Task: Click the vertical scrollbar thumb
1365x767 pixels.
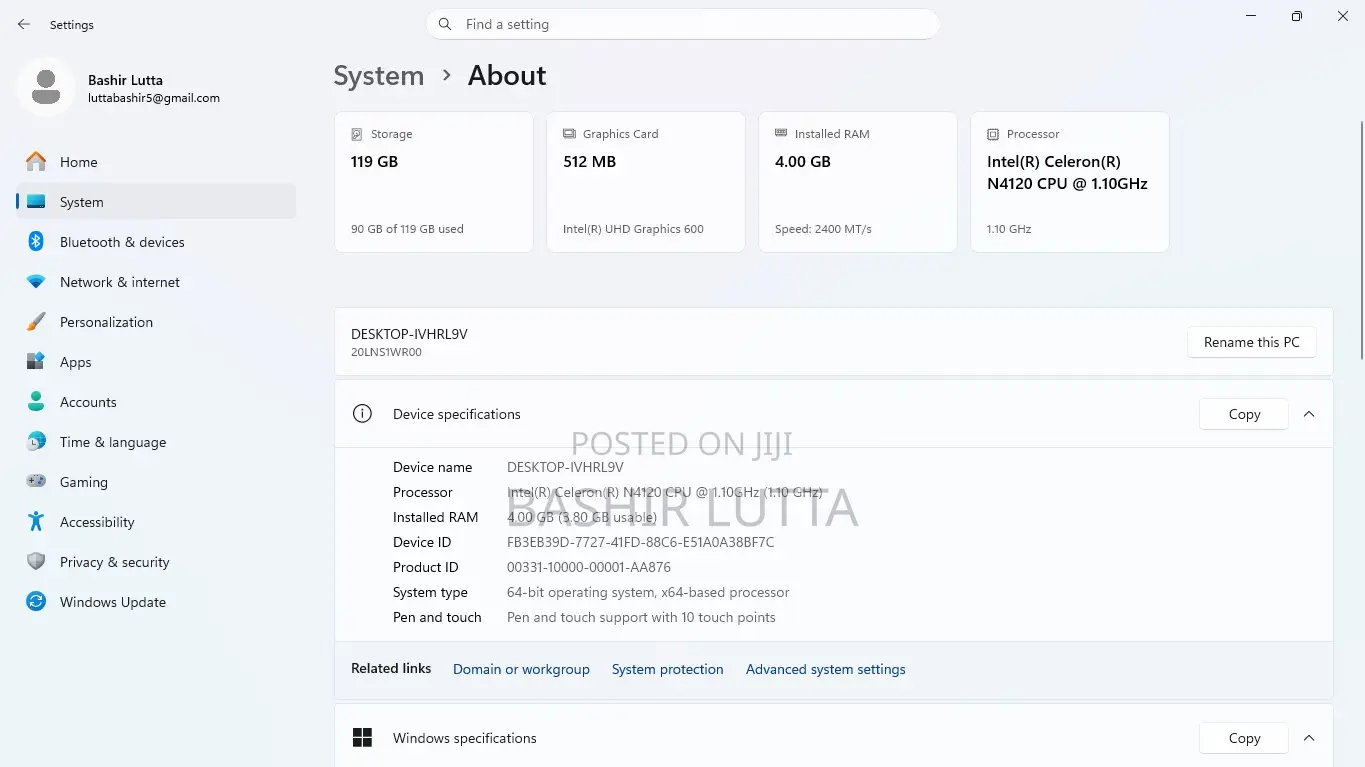Action: pyautogui.click(x=1360, y=238)
